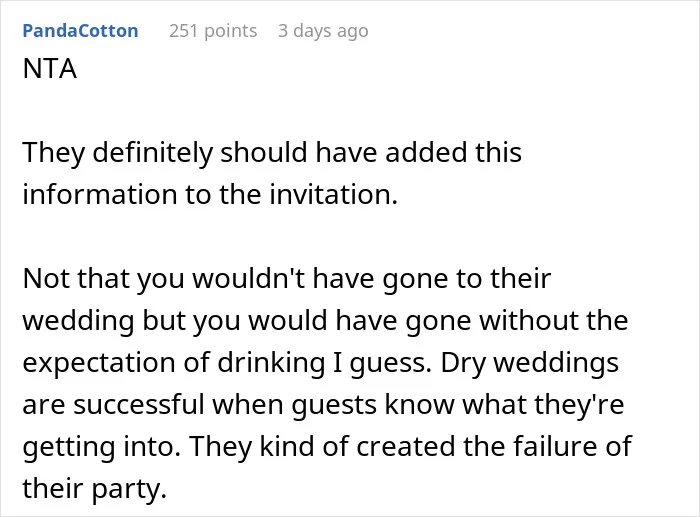
Task: Click the word "definitely"
Action: click(152, 152)
